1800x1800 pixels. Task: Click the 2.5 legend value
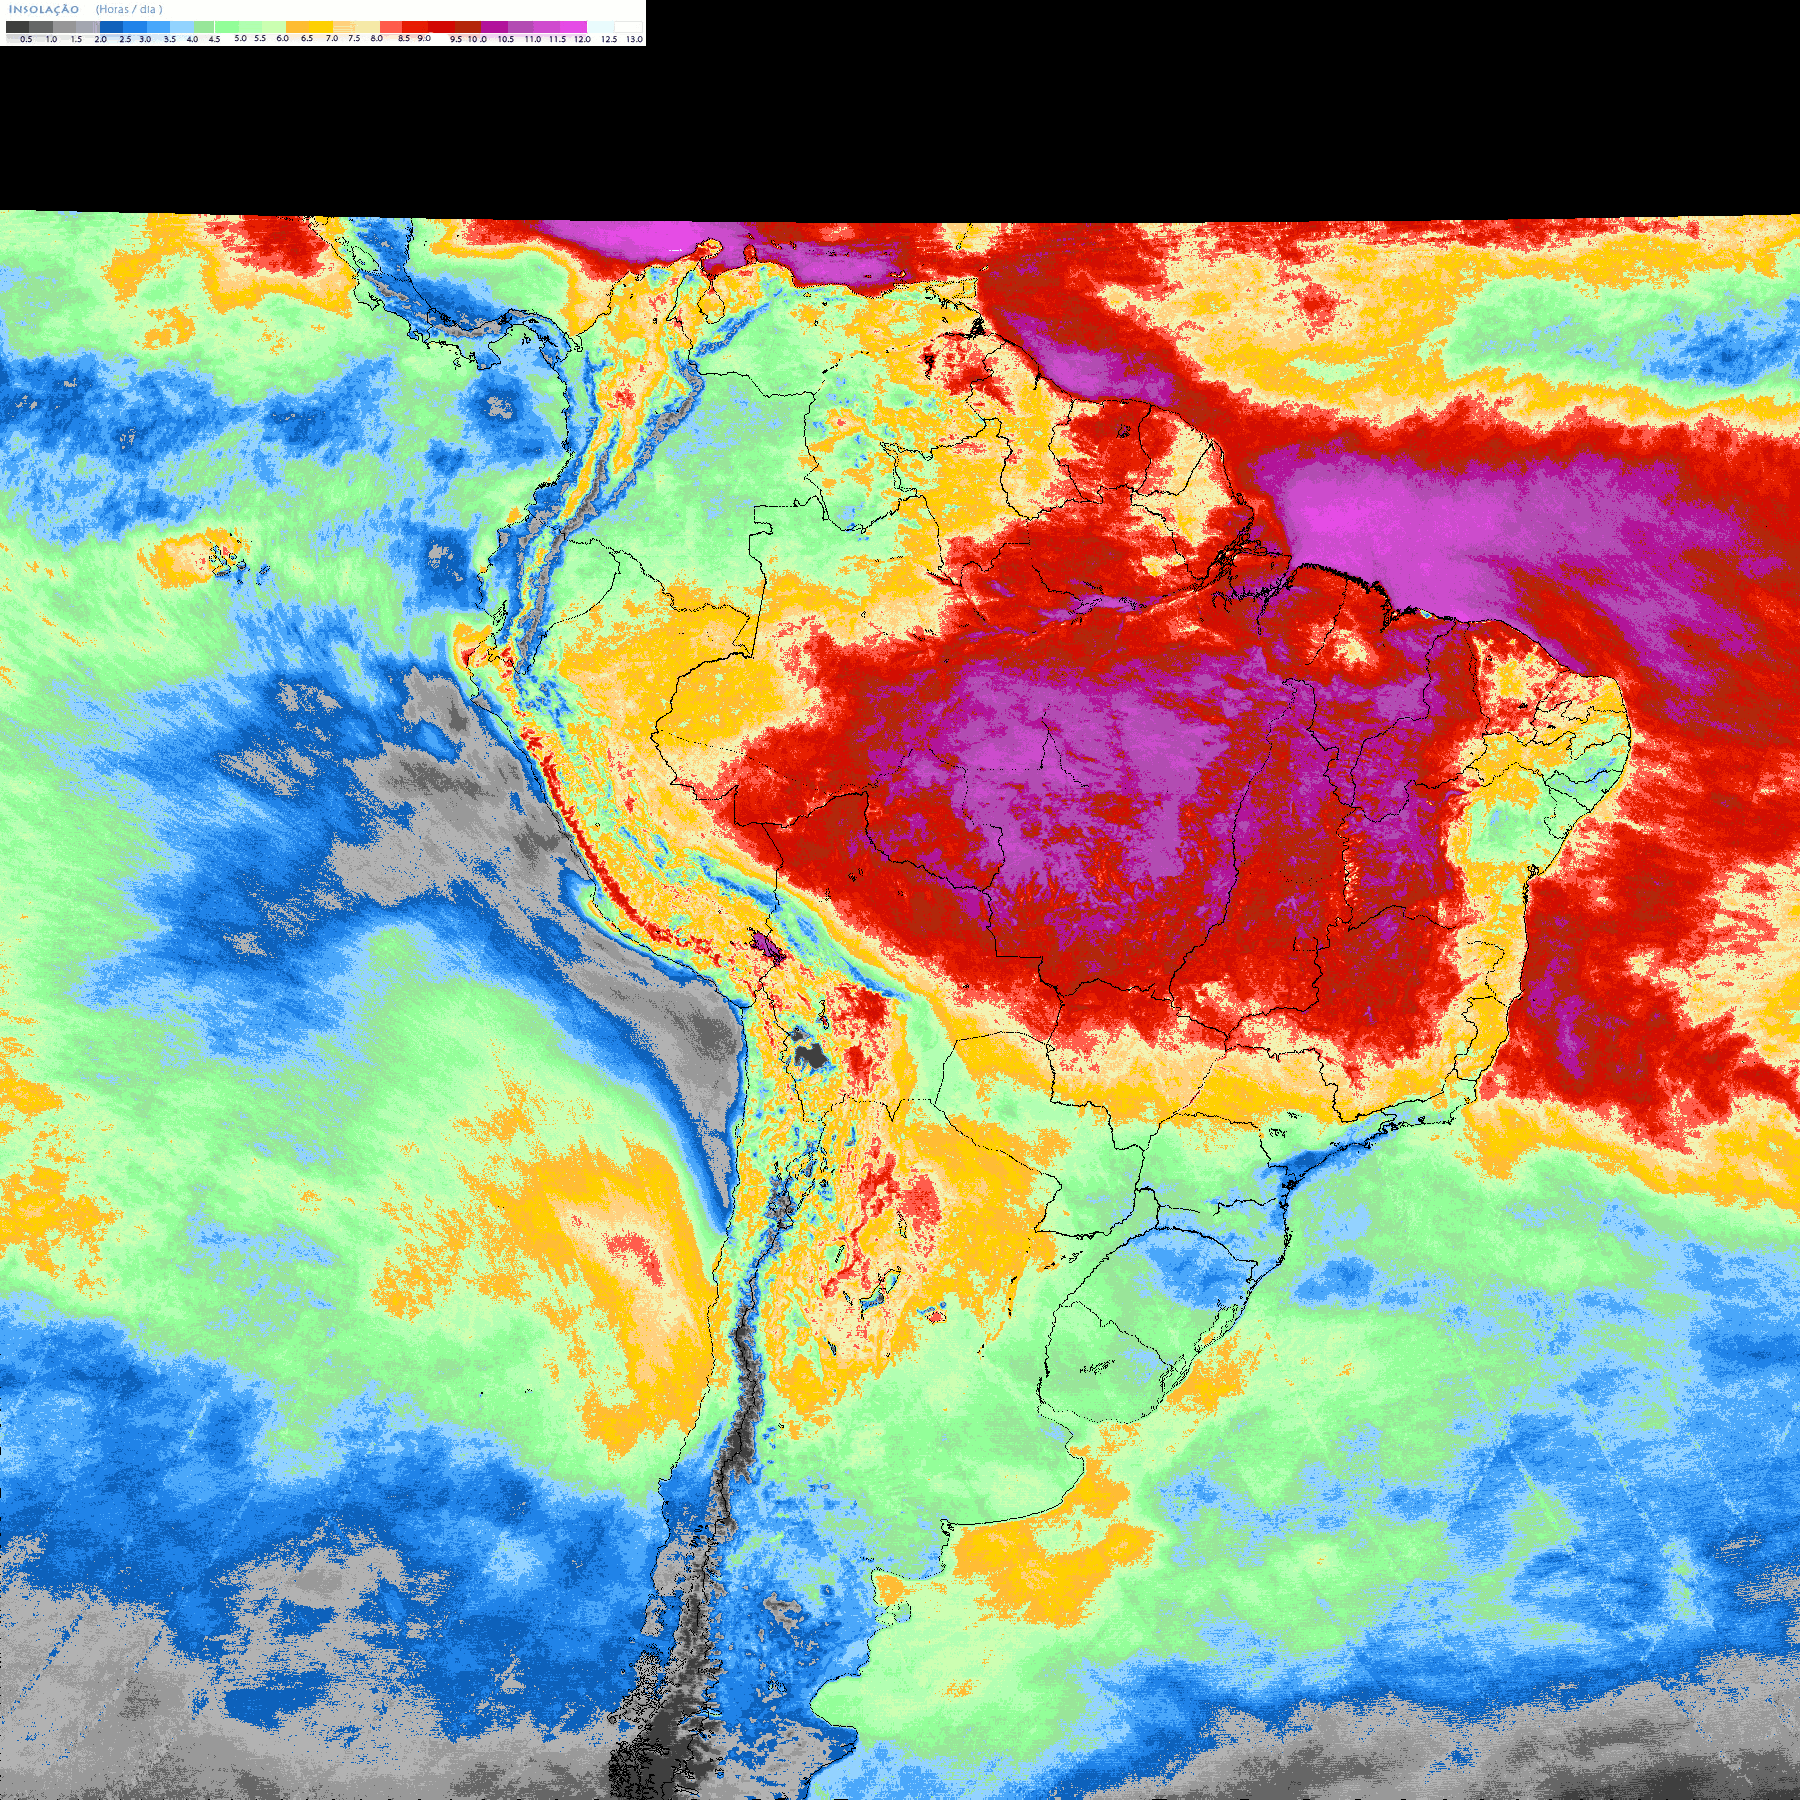pos(125,39)
